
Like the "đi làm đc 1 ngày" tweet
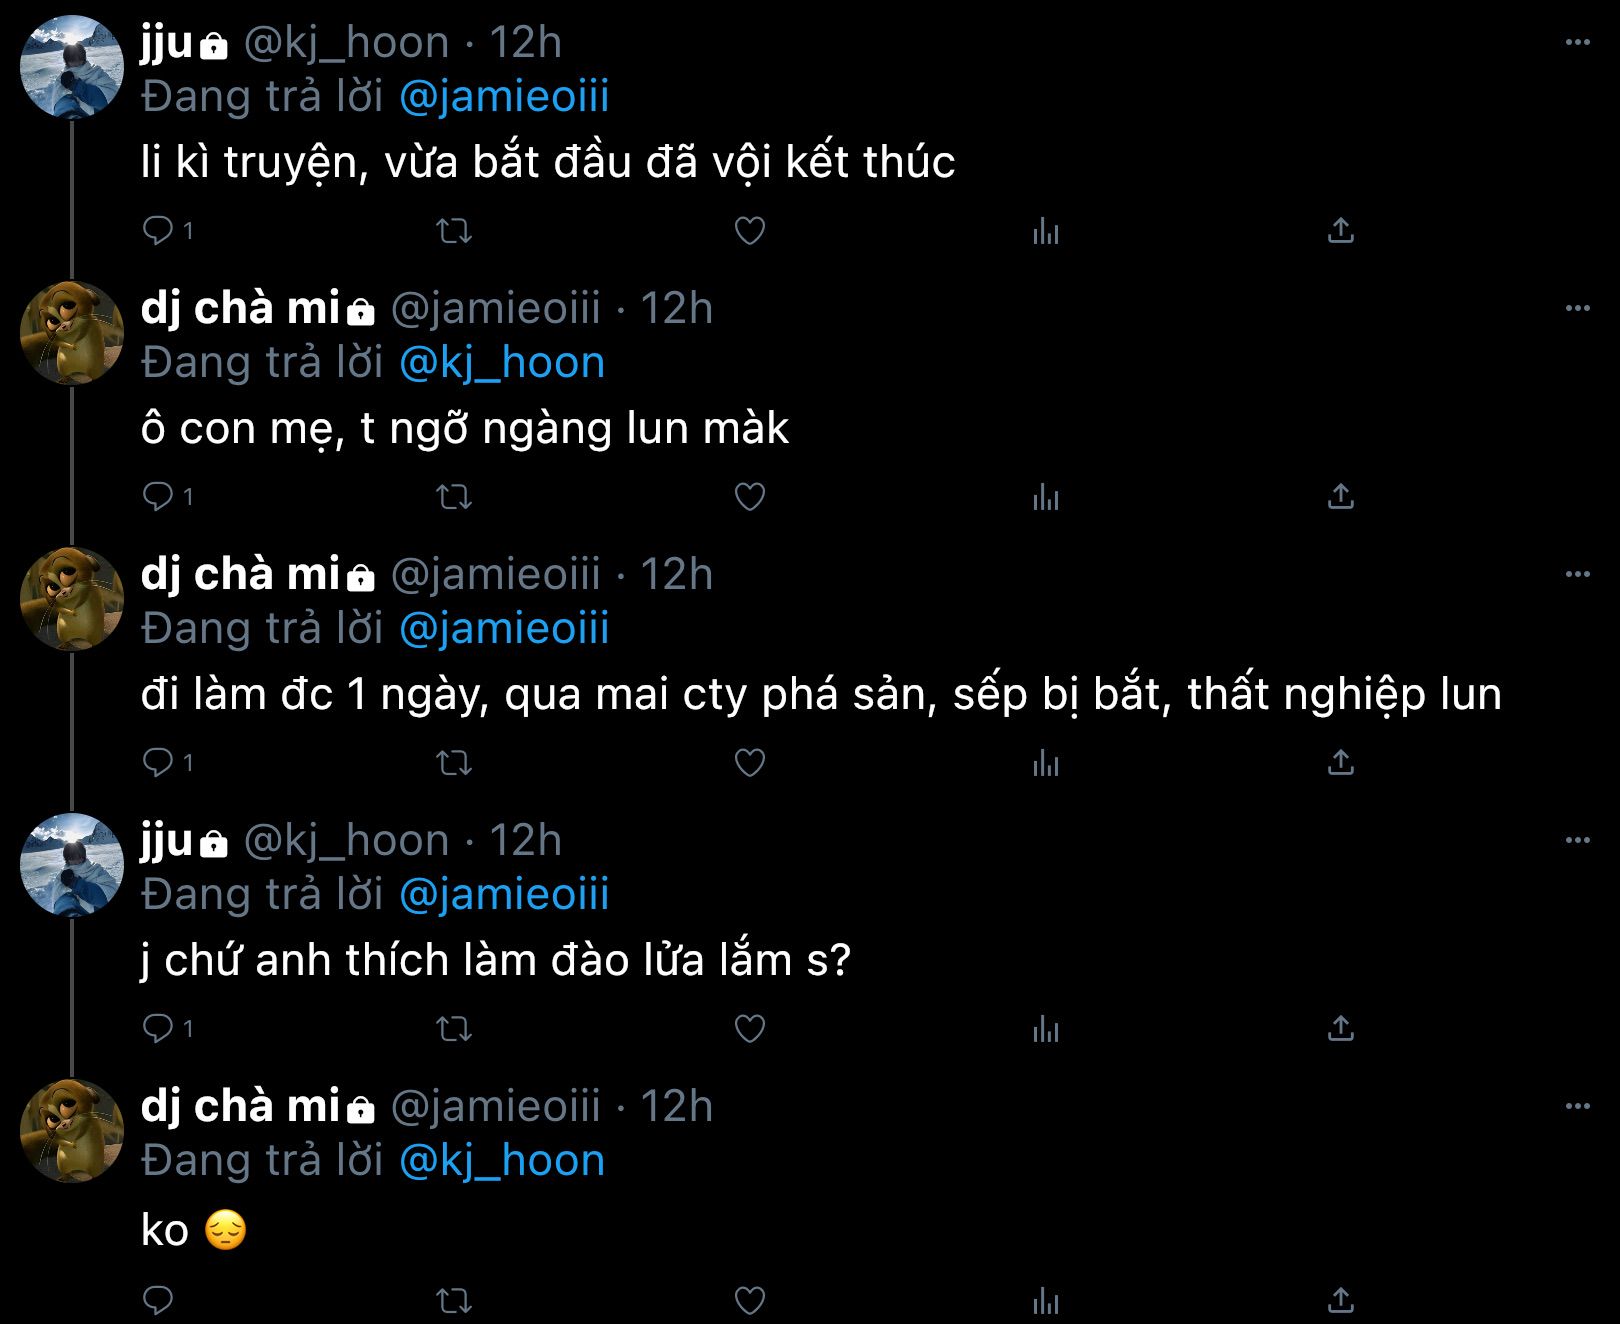[x=750, y=763]
